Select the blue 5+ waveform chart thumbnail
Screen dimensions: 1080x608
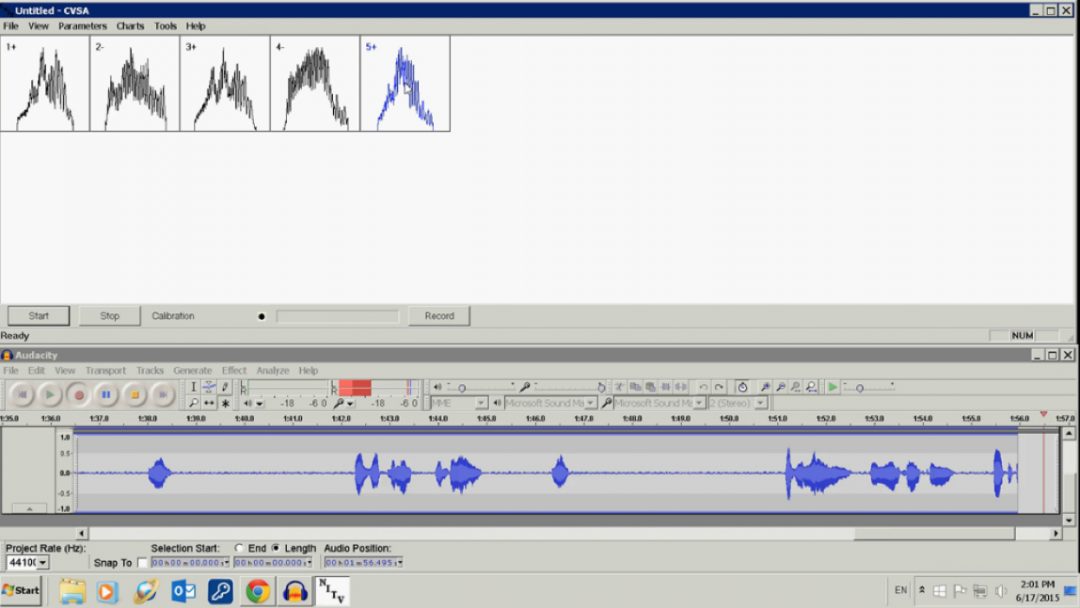coord(405,84)
